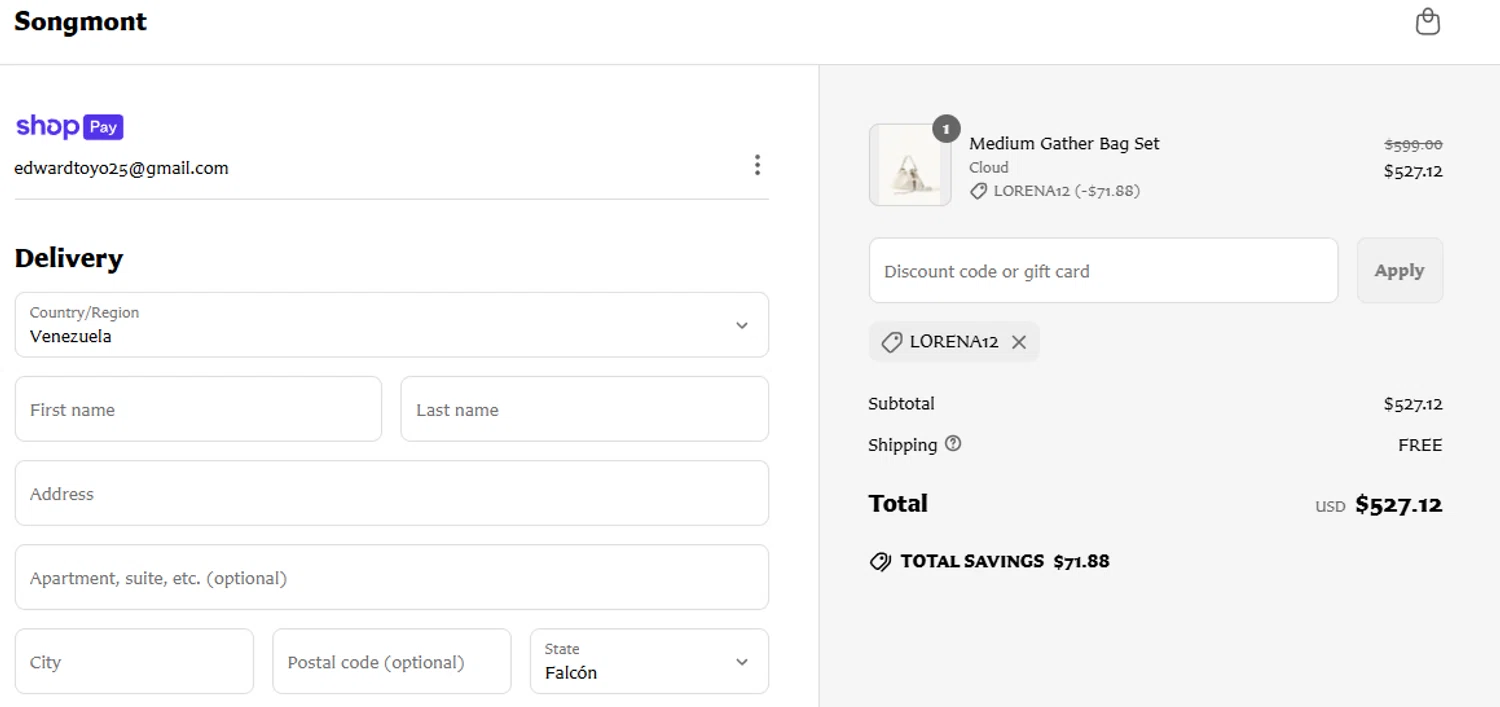This screenshot has width=1500, height=707.
Task: Click the edwardtoyo25@gmail.com email text
Action: coord(121,168)
